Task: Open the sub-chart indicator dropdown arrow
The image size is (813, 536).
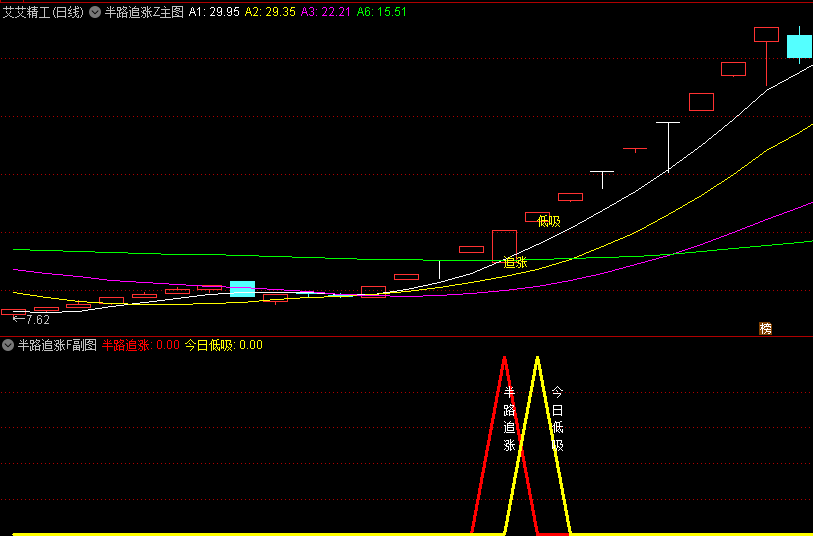Action: coord(8,345)
